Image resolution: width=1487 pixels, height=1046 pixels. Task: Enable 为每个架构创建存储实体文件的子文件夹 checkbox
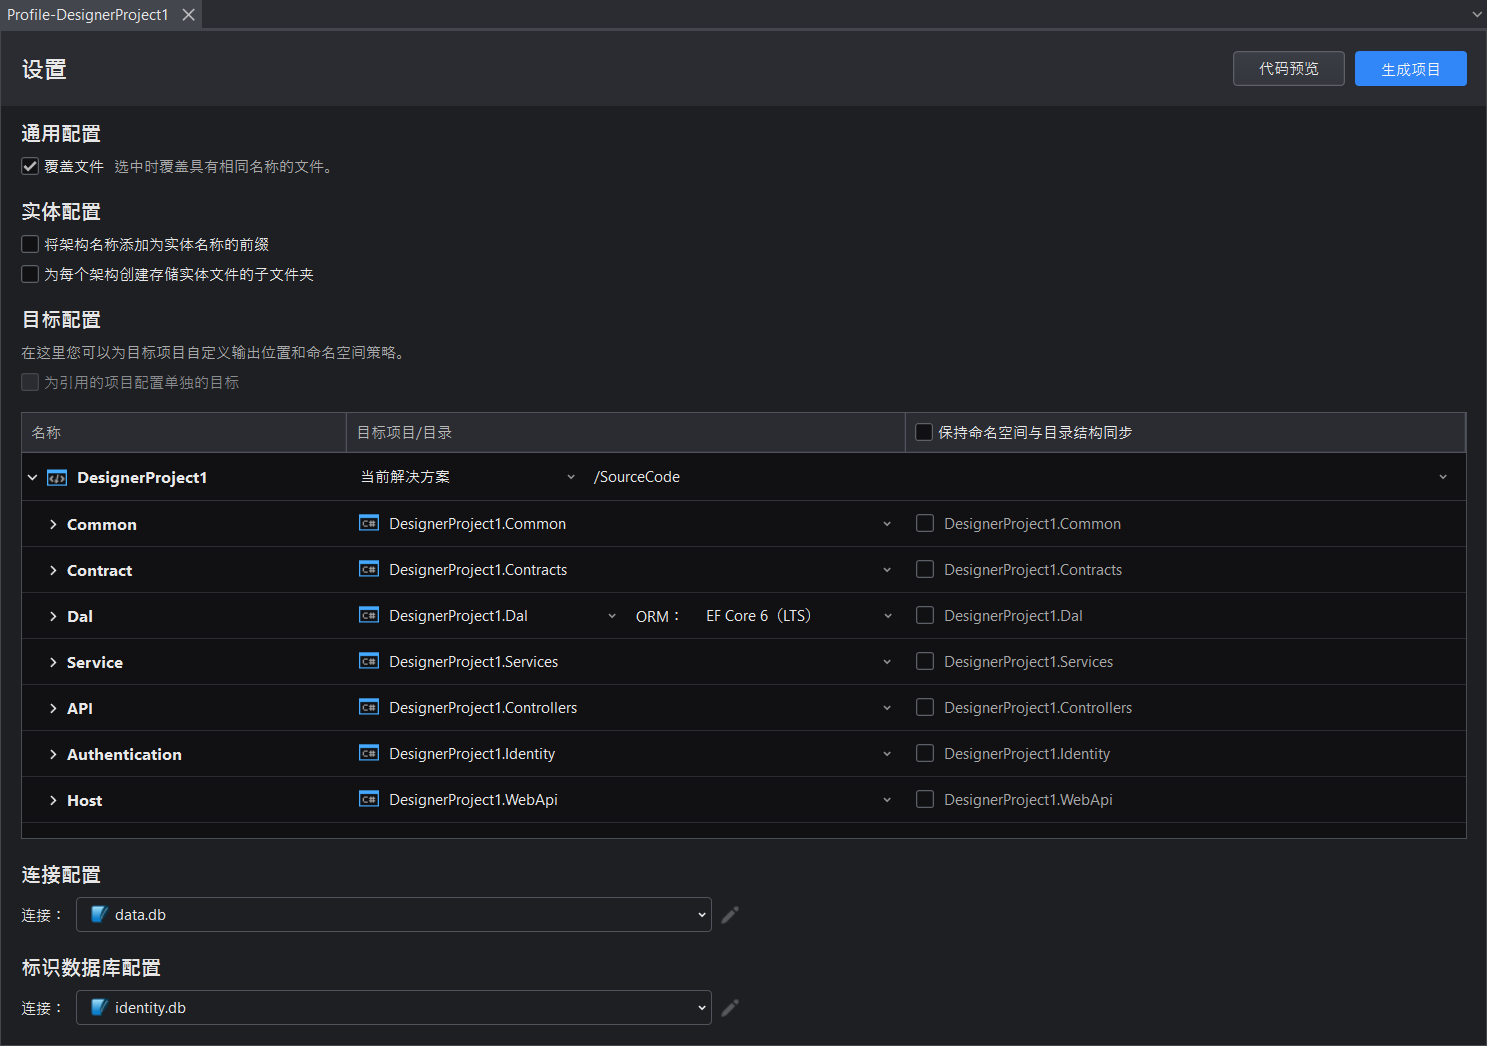coord(30,274)
